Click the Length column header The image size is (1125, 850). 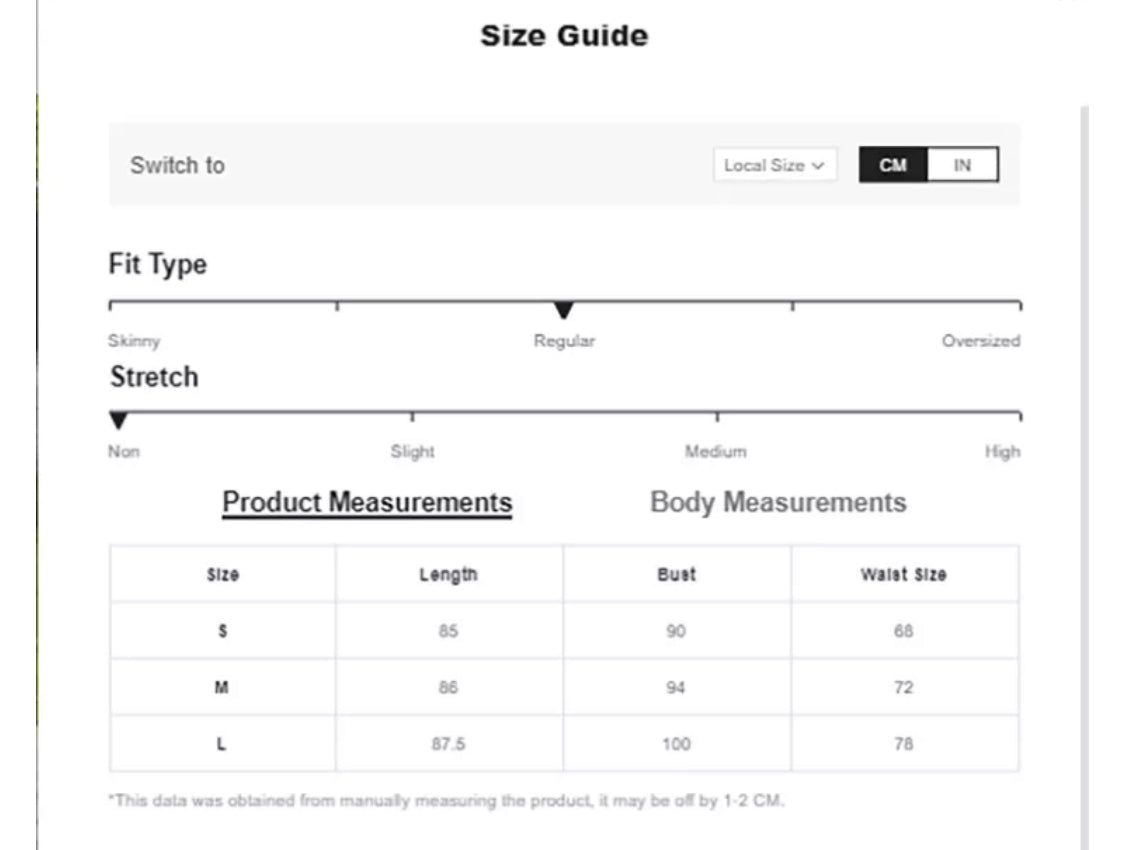coord(448,575)
